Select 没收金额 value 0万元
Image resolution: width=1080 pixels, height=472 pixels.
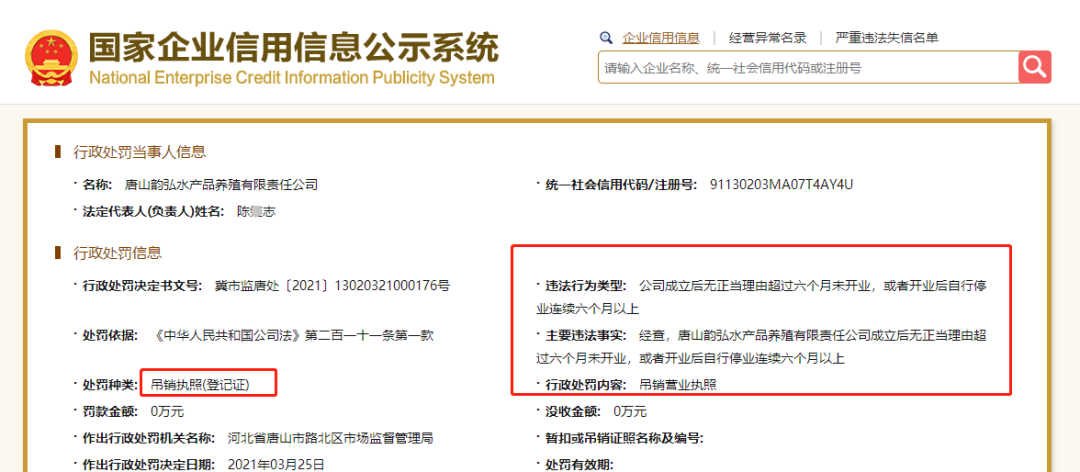click(630, 412)
